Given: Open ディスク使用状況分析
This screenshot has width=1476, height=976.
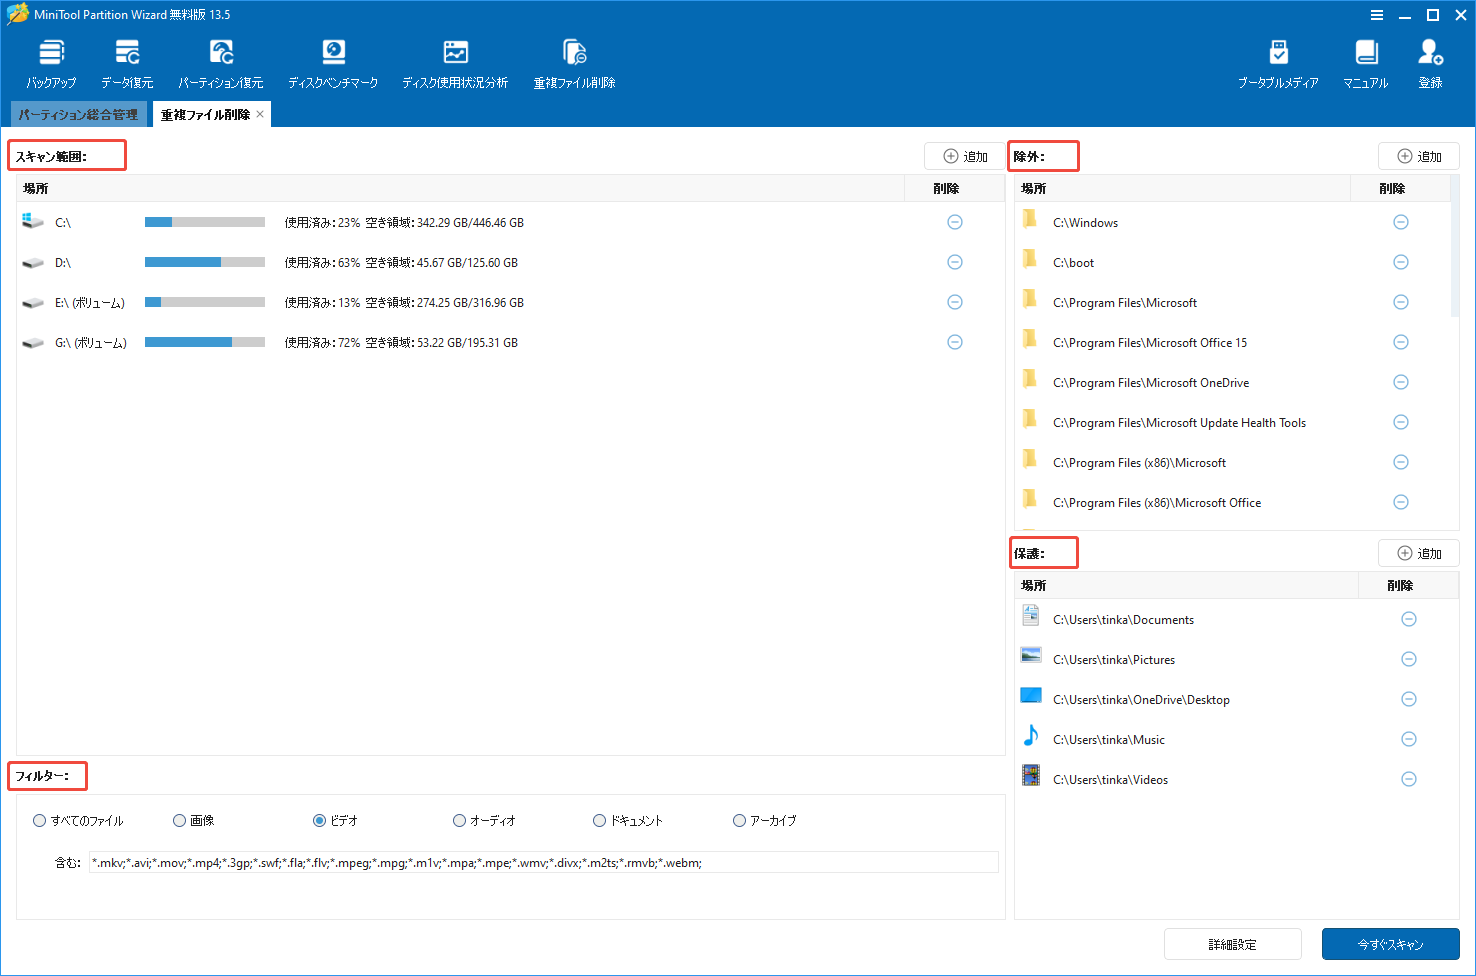Looking at the screenshot, I should tap(455, 60).
